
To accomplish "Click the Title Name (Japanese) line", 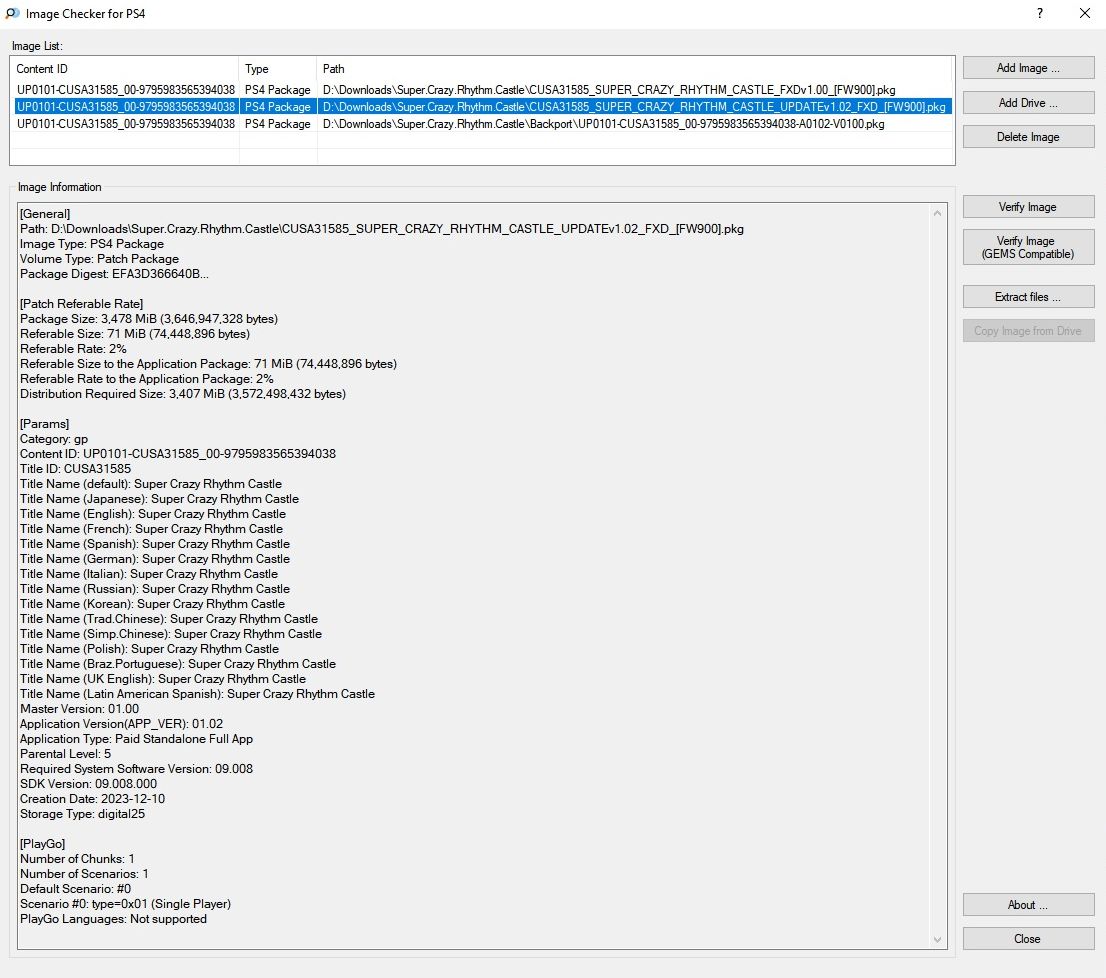I will pos(159,499).
